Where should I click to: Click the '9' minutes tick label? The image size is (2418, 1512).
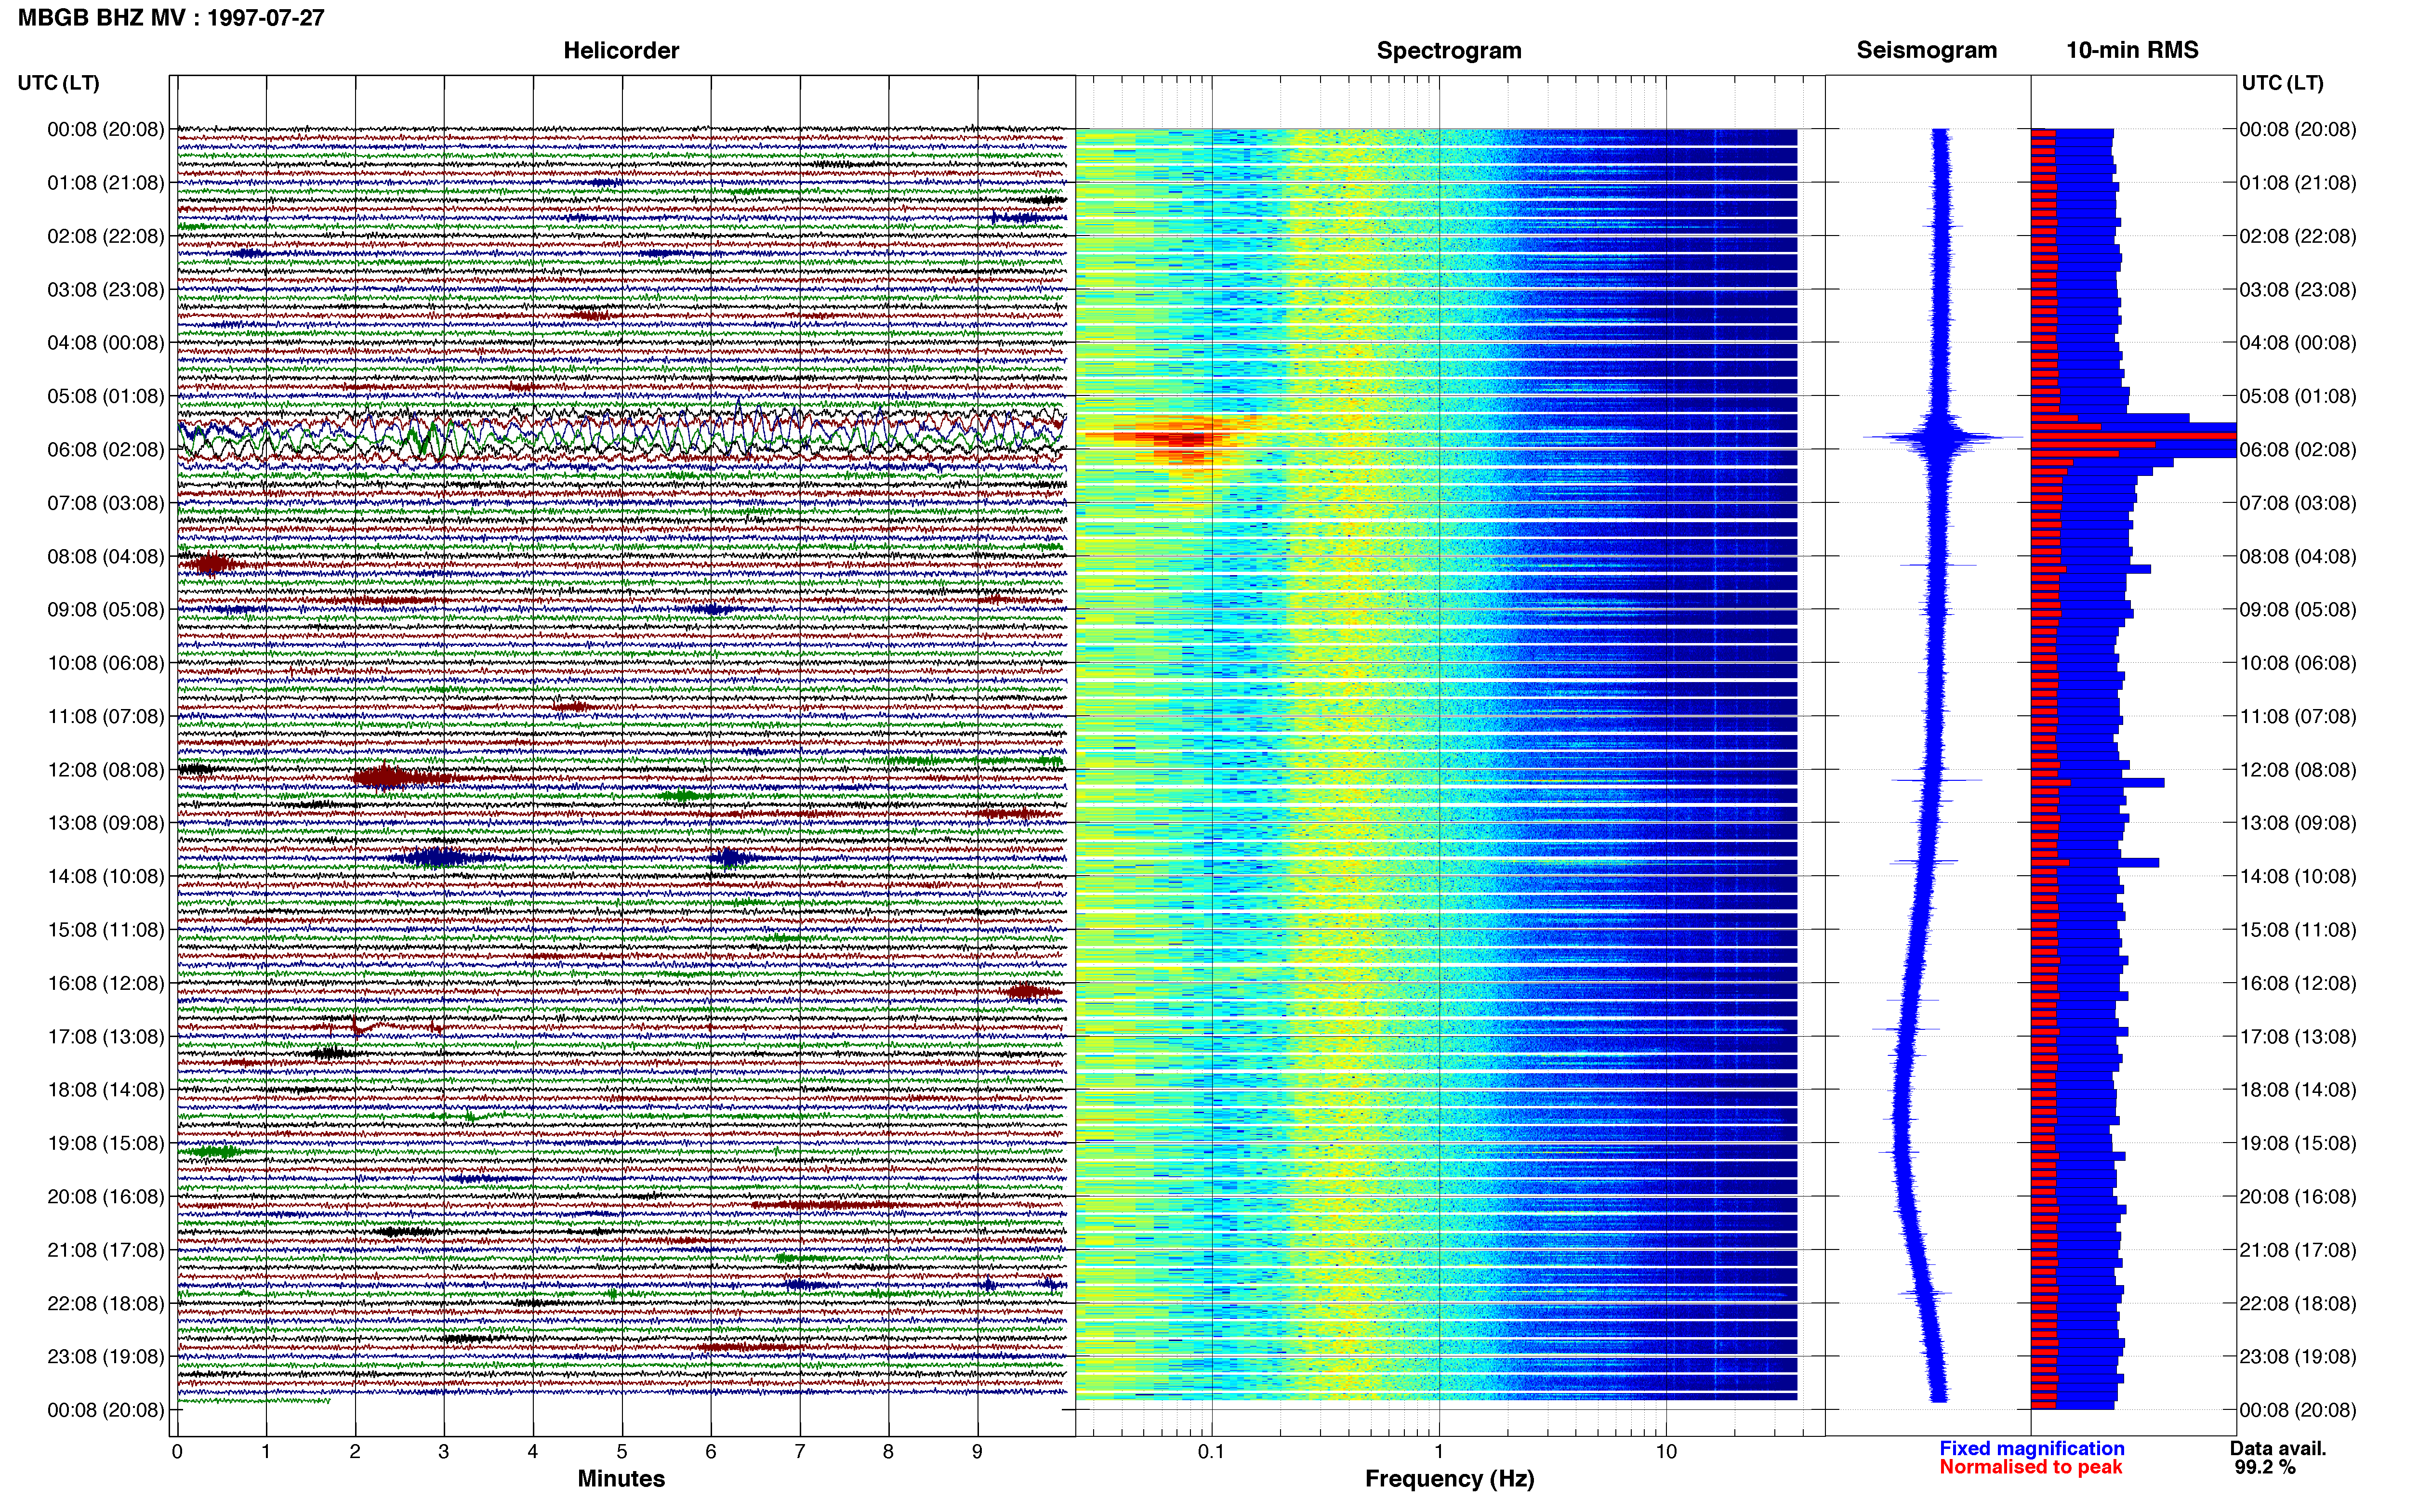pos(977,1452)
